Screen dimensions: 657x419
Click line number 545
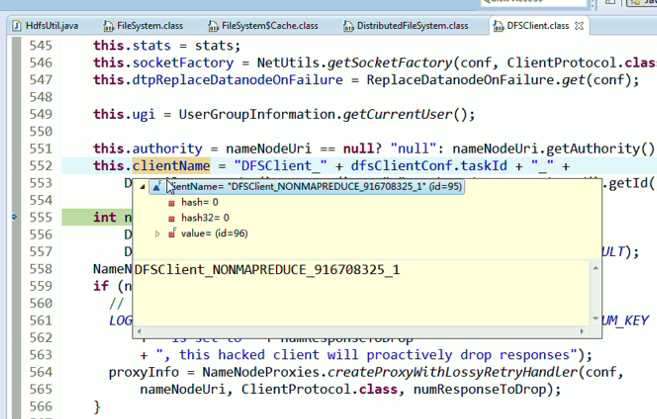(x=41, y=46)
